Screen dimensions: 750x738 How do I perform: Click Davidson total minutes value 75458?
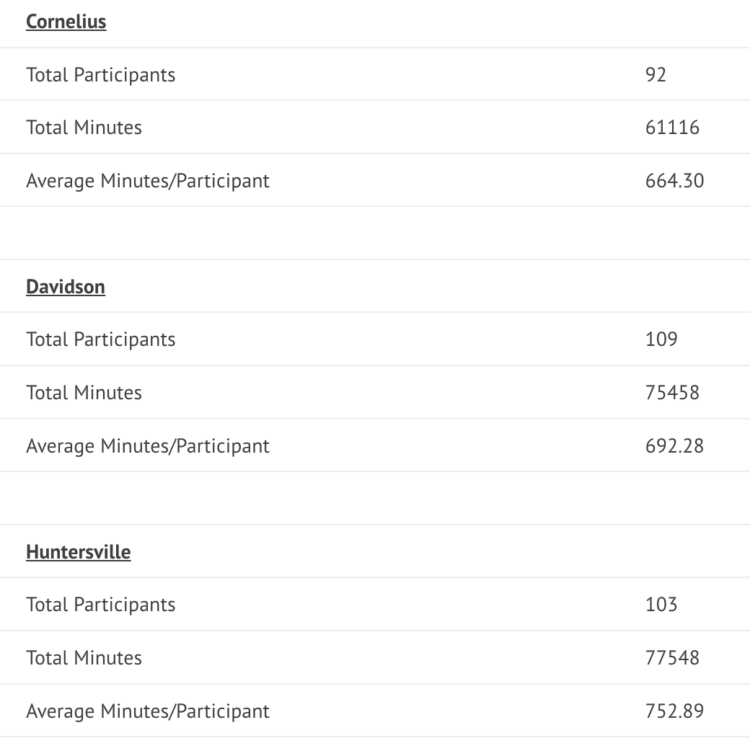(x=673, y=393)
